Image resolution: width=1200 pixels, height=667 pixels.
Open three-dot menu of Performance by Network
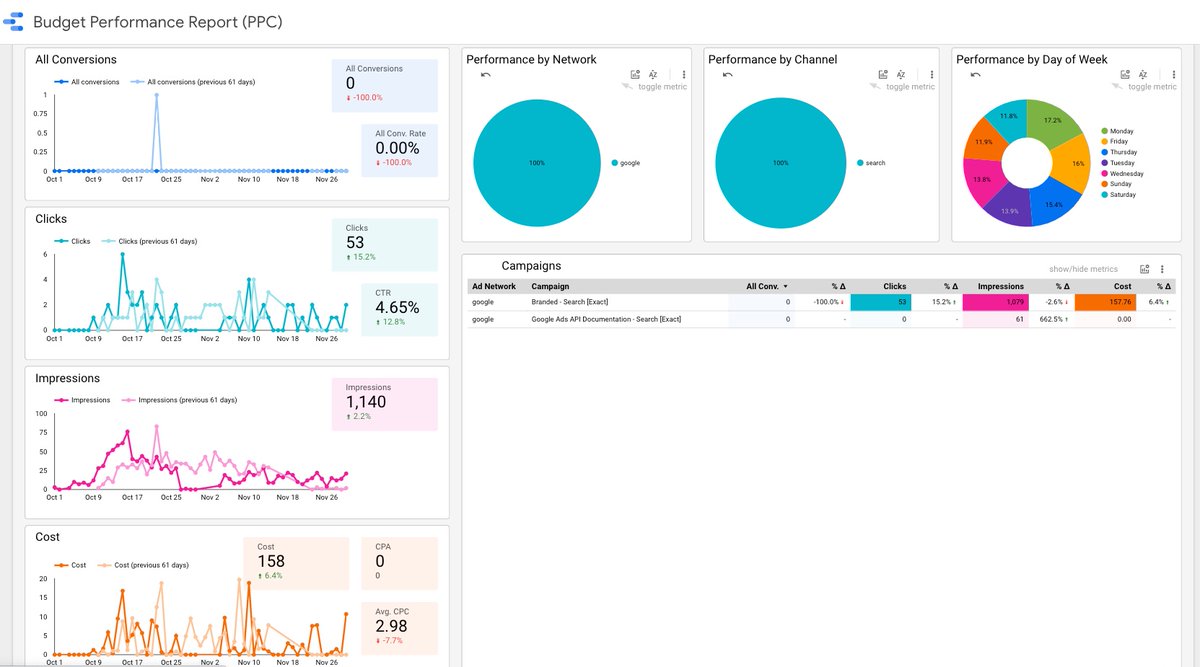click(684, 74)
